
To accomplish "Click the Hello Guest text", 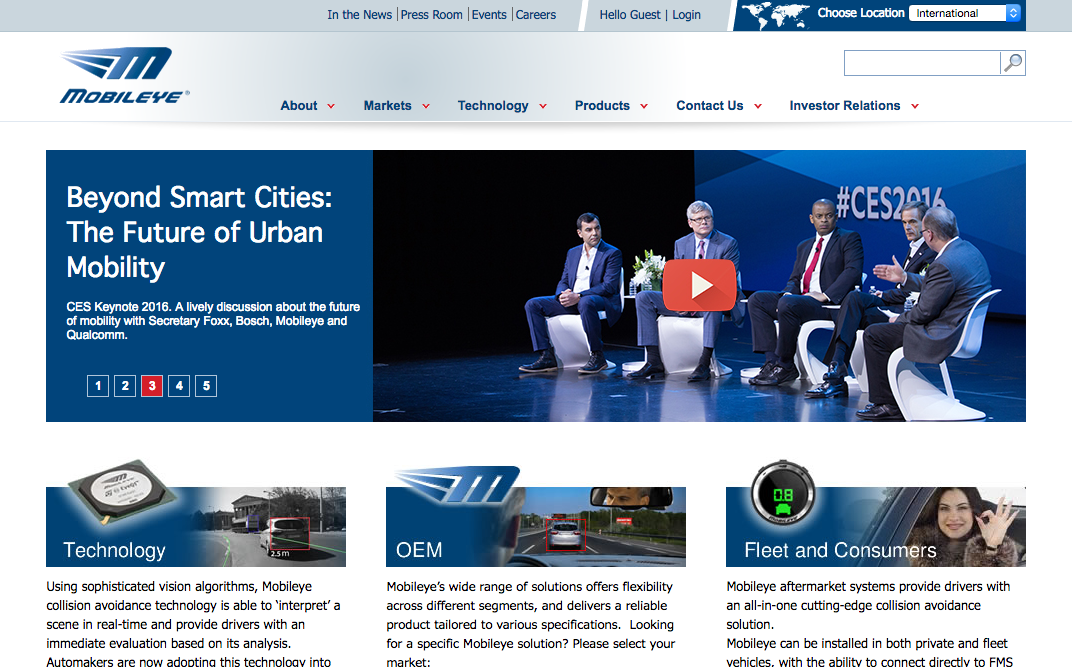I will (x=630, y=15).
